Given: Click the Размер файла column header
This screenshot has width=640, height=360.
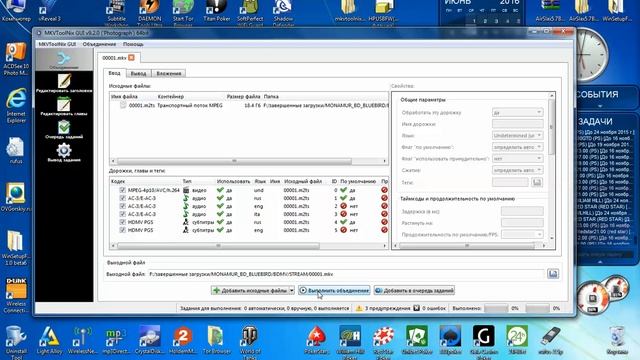Looking at the screenshot, I should (243, 96).
